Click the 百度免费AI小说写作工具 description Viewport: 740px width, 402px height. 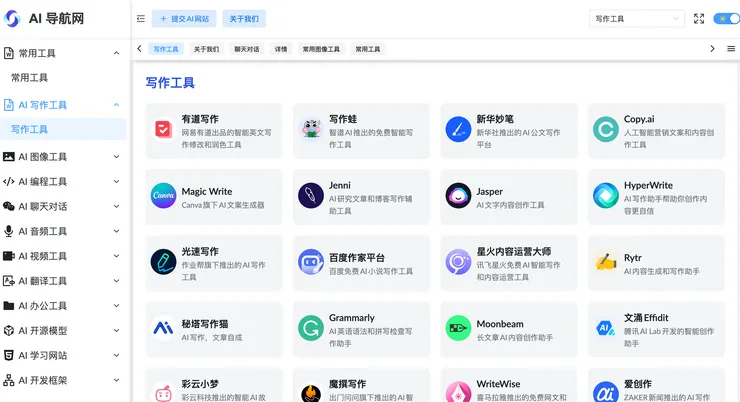click(x=371, y=271)
